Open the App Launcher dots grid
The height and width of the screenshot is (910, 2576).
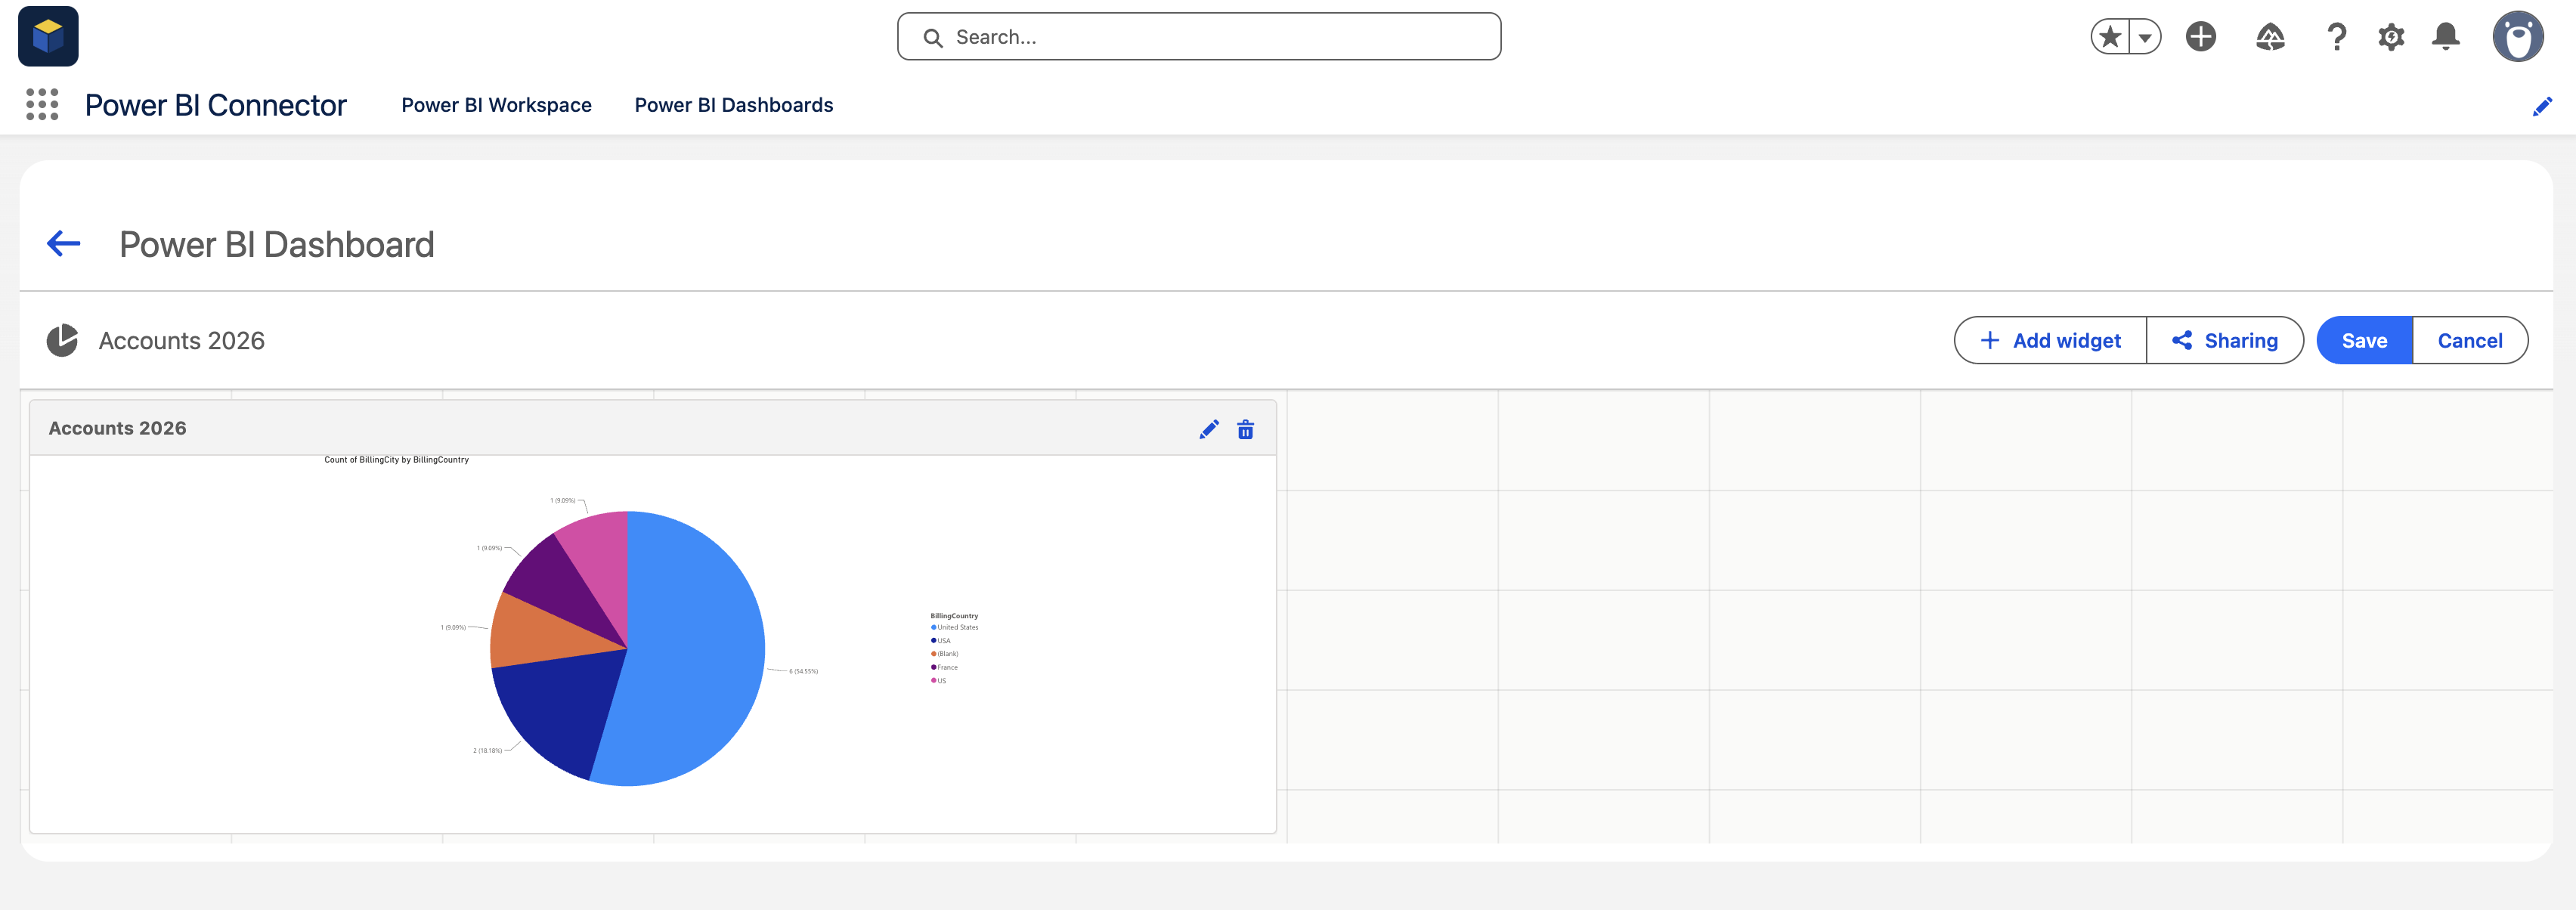[42, 104]
